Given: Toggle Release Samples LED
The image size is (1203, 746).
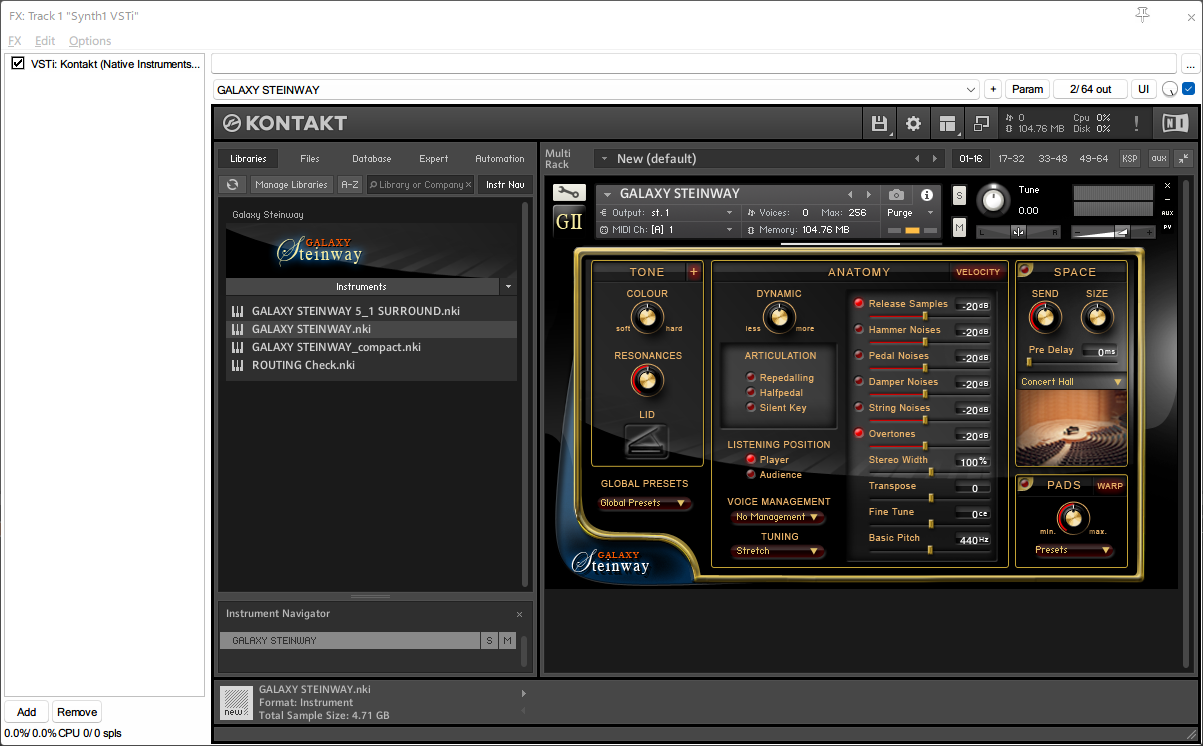Looking at the screenshot, I should [859, 304].
